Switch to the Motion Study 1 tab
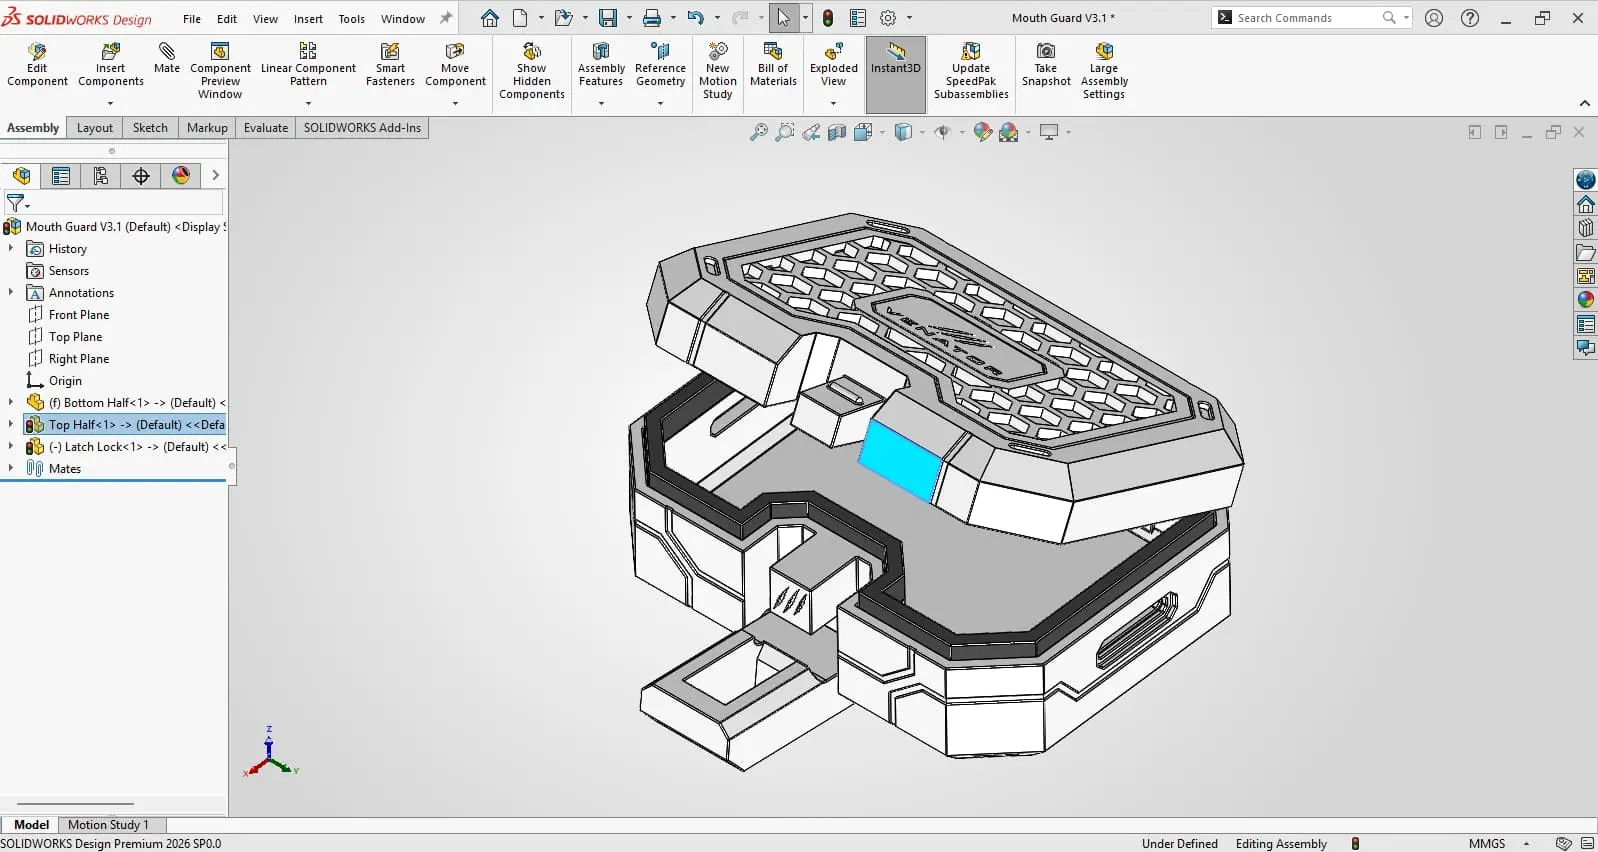Image resolution: width=1598 pixels, height=852 pixels. pyautogui.click(x=108, y=825)
